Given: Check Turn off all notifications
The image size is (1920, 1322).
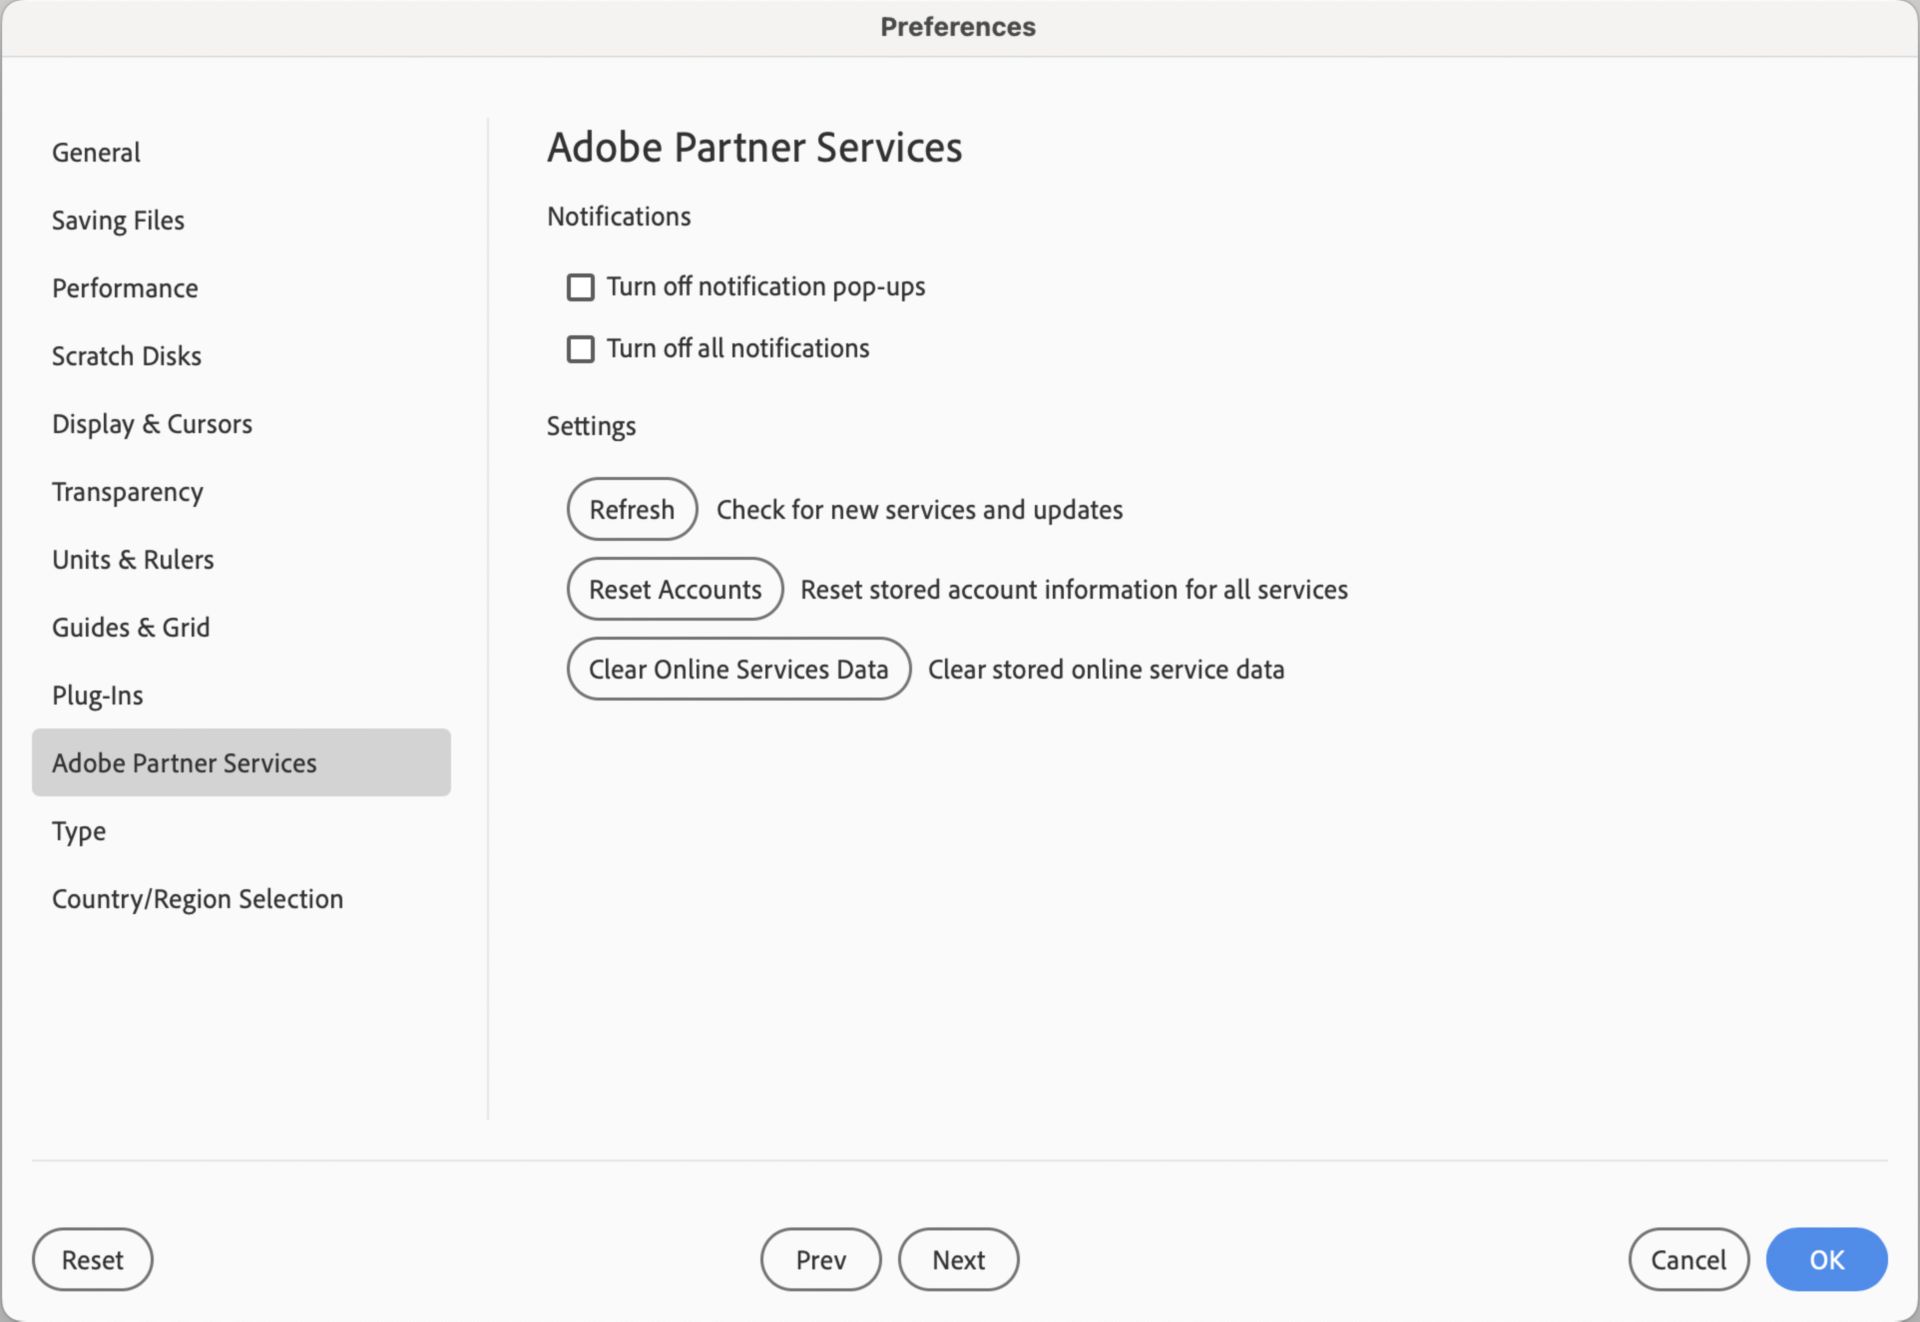Looking at the screenshot, I should (581, 349).
